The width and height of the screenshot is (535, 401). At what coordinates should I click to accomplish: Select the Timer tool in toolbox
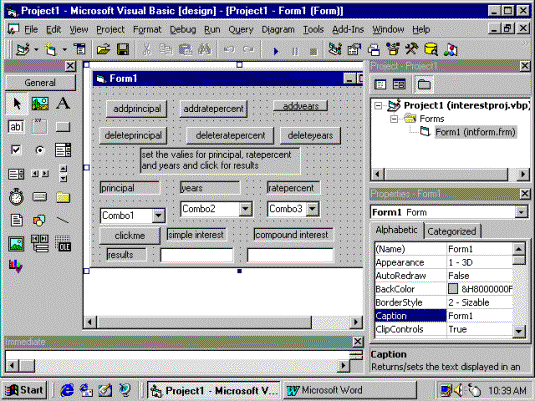click(x=16, y=197)
